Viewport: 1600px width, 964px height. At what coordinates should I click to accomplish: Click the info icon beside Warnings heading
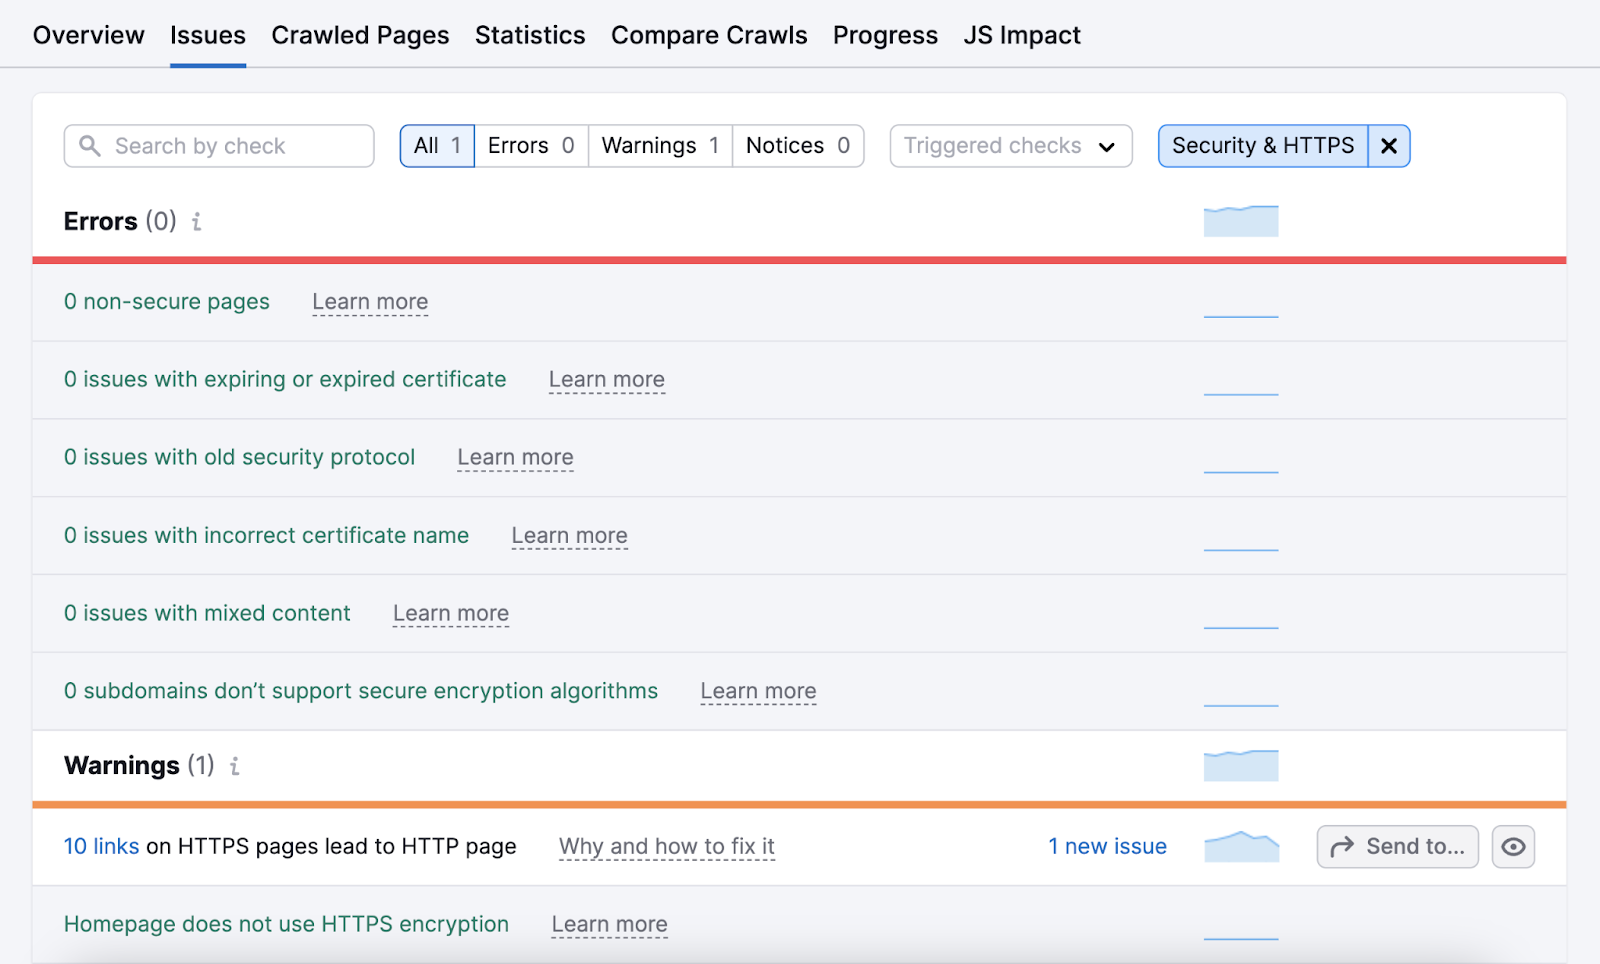(235, 766)
